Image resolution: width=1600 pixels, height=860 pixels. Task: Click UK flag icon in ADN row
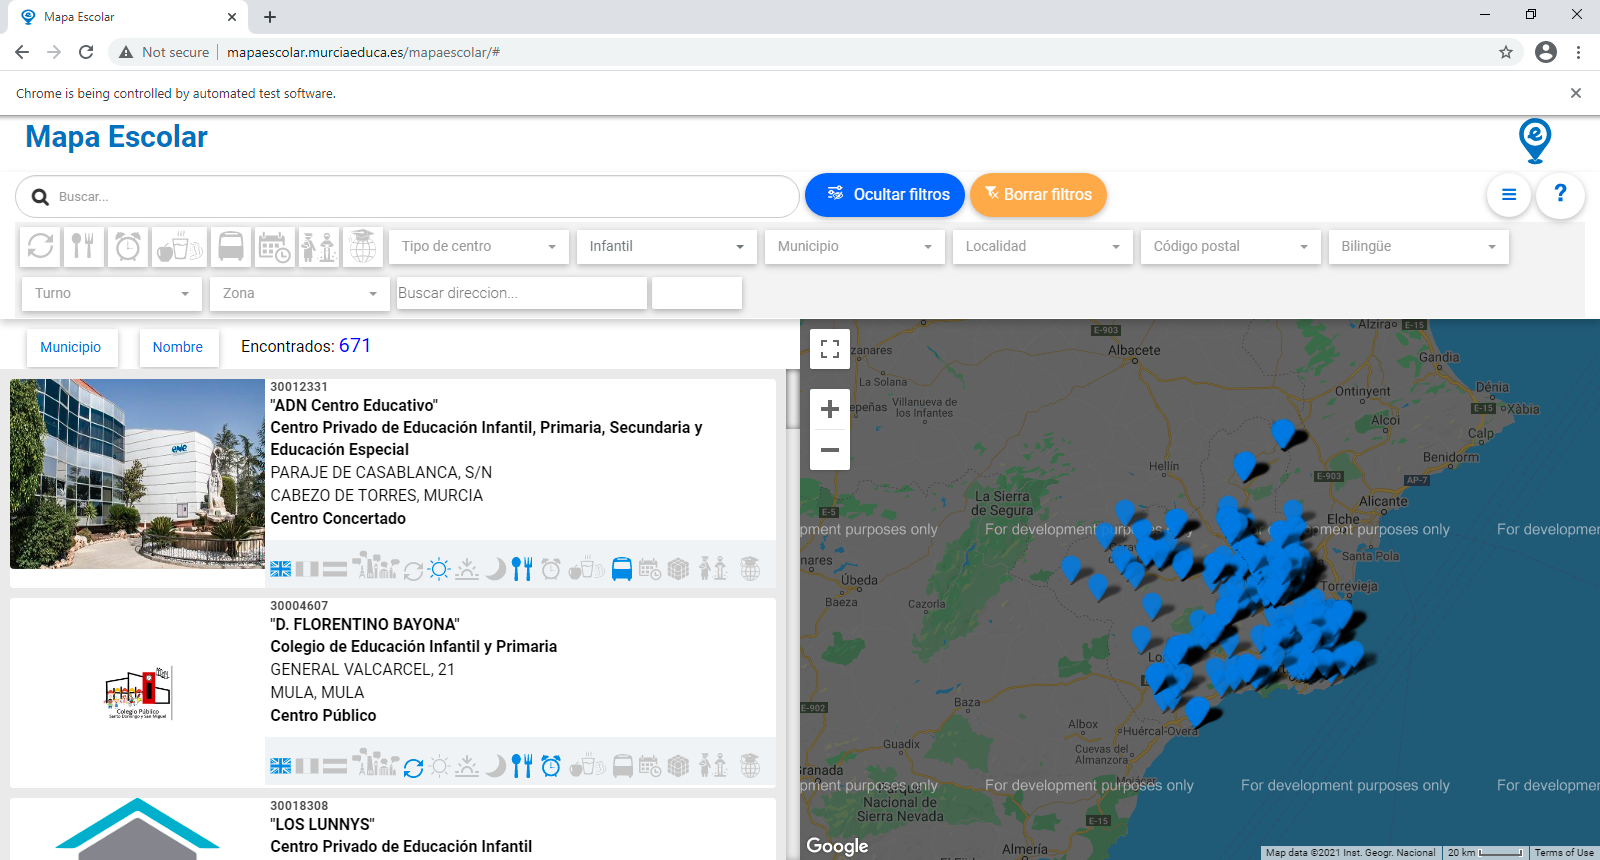coord(281,569)
